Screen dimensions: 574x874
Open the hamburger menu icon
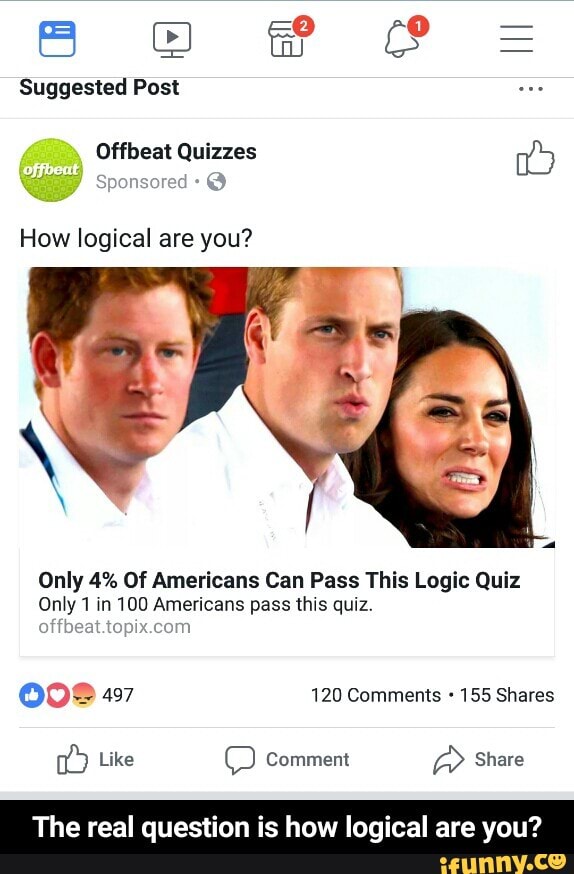pos(517,38)
